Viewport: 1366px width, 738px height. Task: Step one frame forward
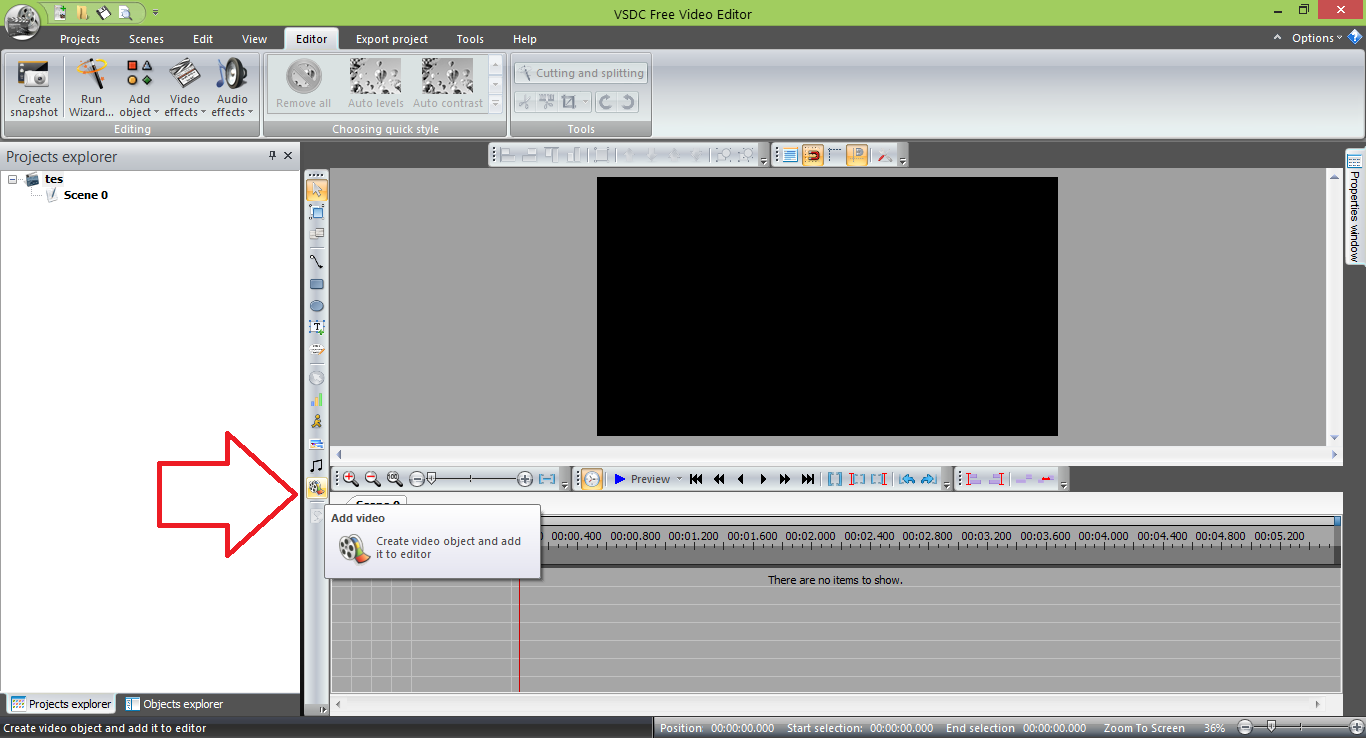pyautogui.click(x=763, y=479)
